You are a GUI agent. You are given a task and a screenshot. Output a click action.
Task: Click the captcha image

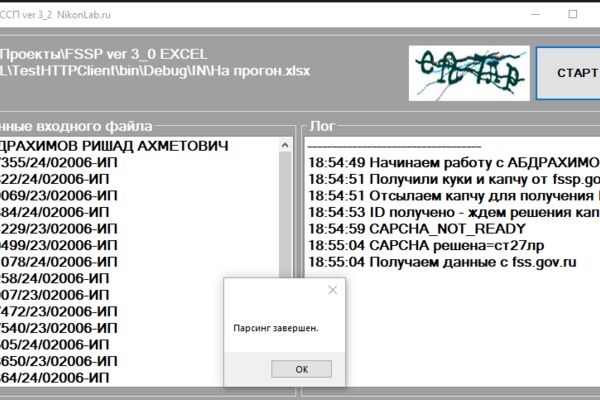[469, 73]
